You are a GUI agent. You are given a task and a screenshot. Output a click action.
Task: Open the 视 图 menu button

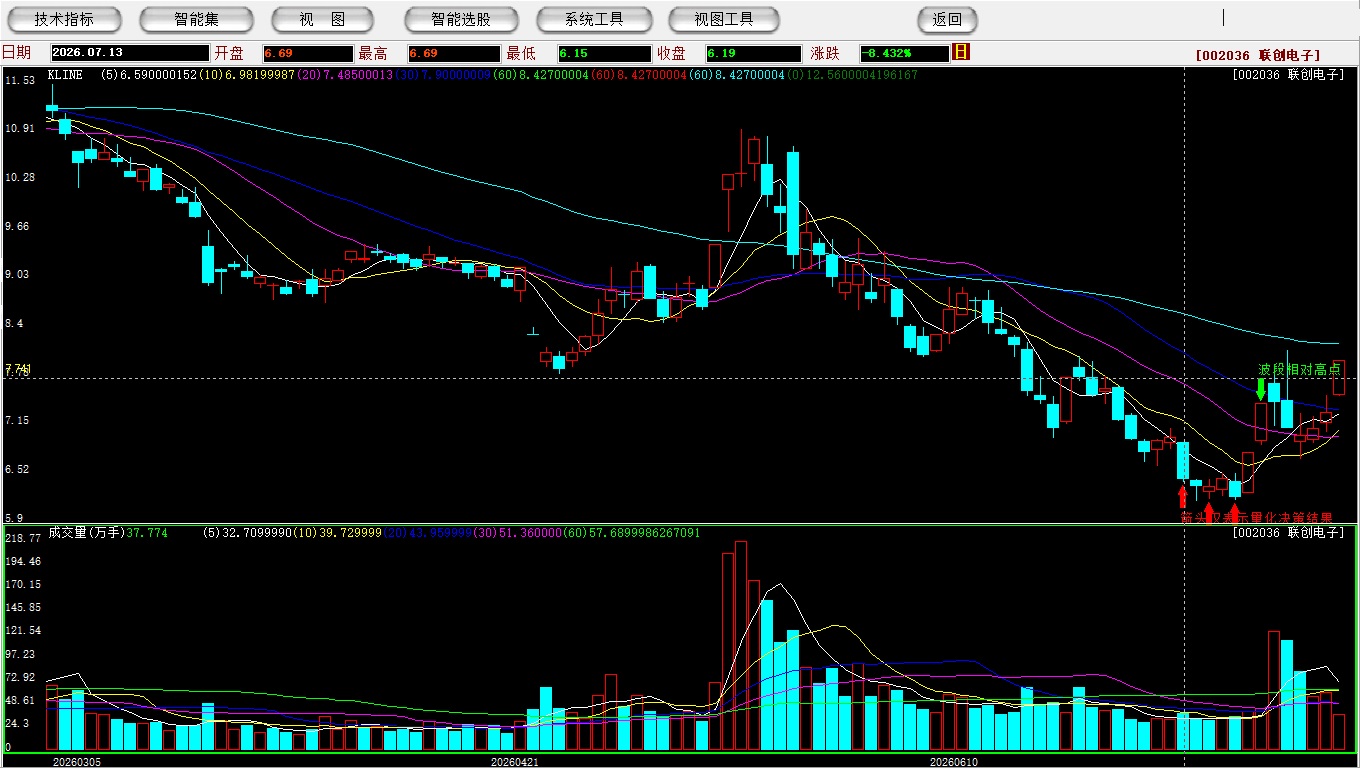point(322,19)
